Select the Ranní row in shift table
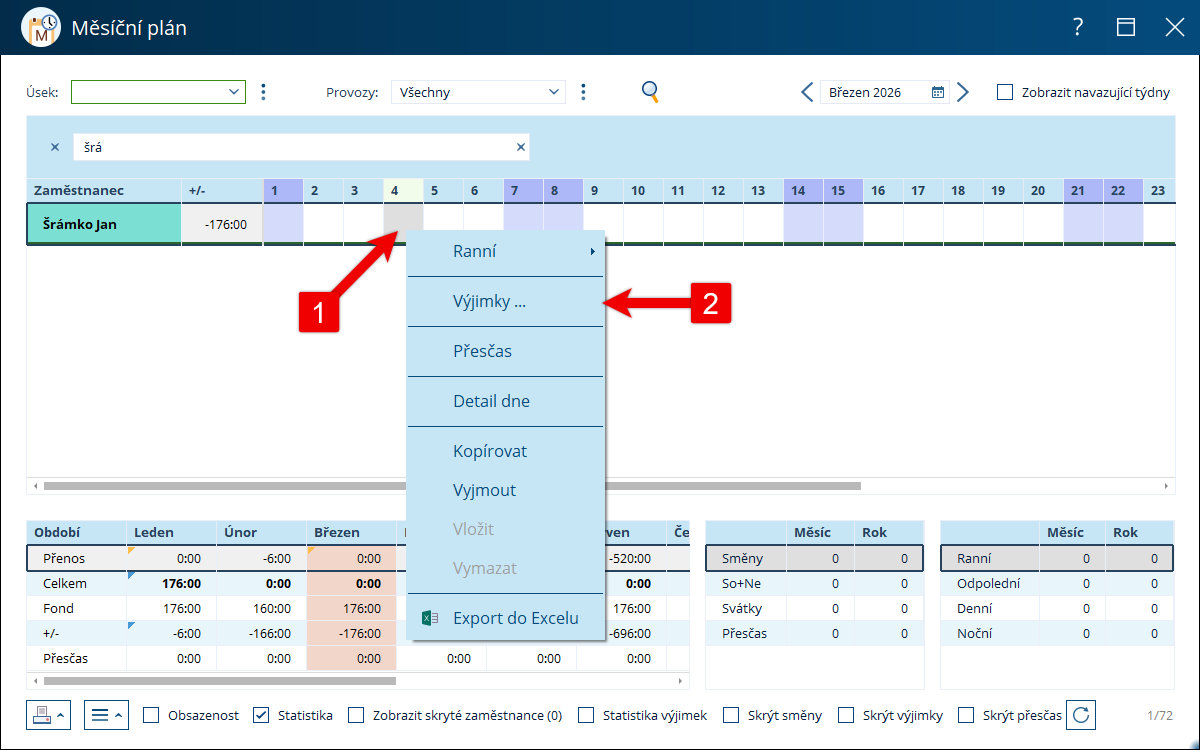Screen dimensions: 1200x750 1057,558
